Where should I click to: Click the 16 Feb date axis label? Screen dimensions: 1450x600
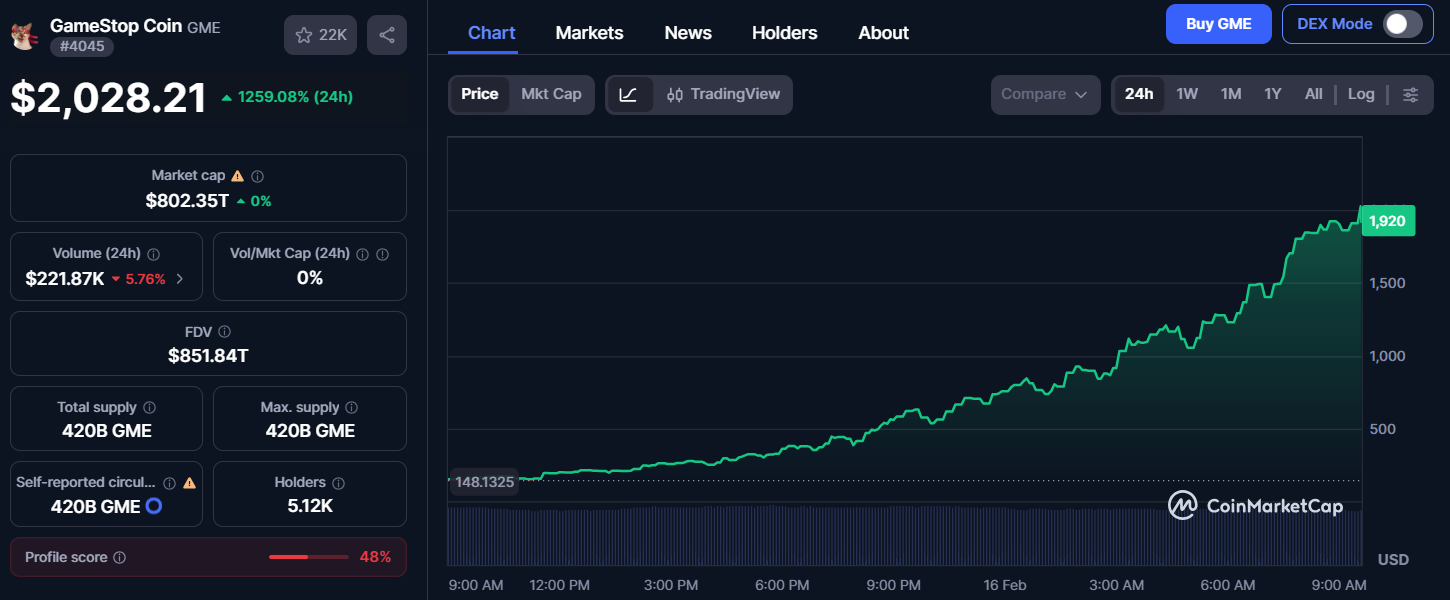[1005, 584]
